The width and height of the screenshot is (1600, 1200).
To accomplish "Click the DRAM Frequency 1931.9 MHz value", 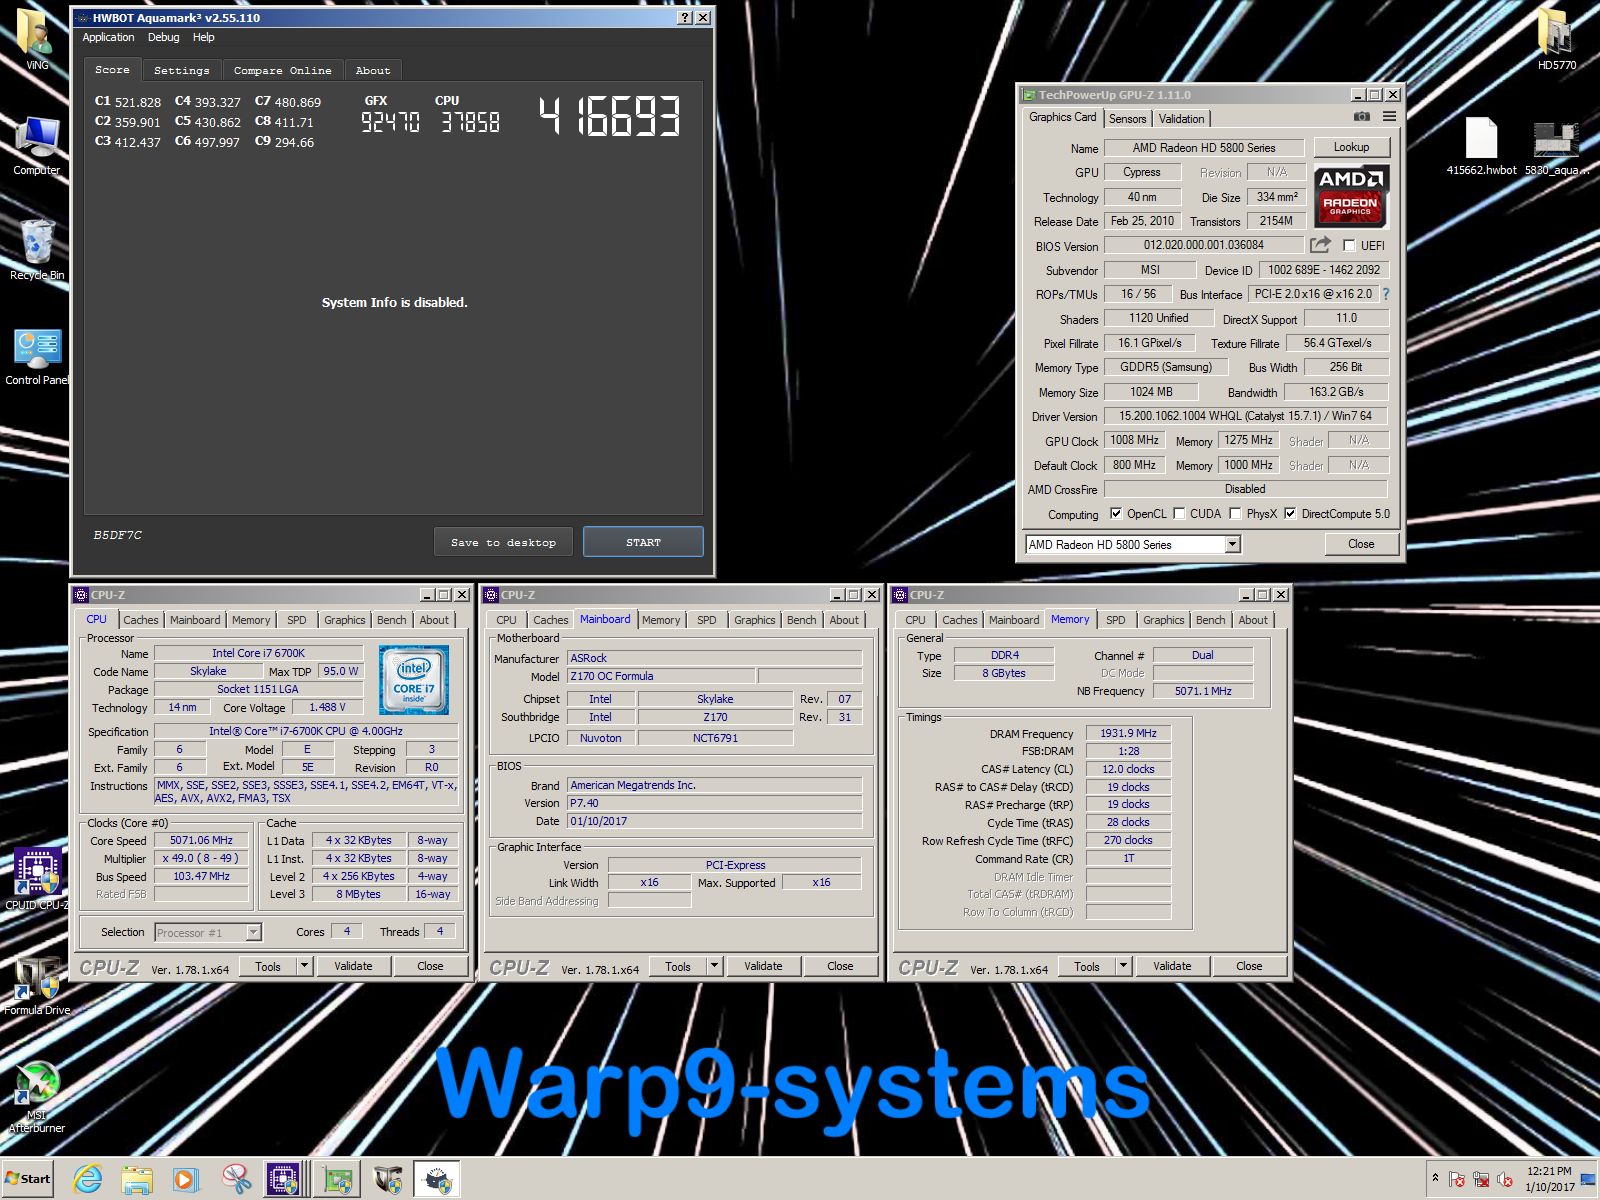I will [1128, 733].
